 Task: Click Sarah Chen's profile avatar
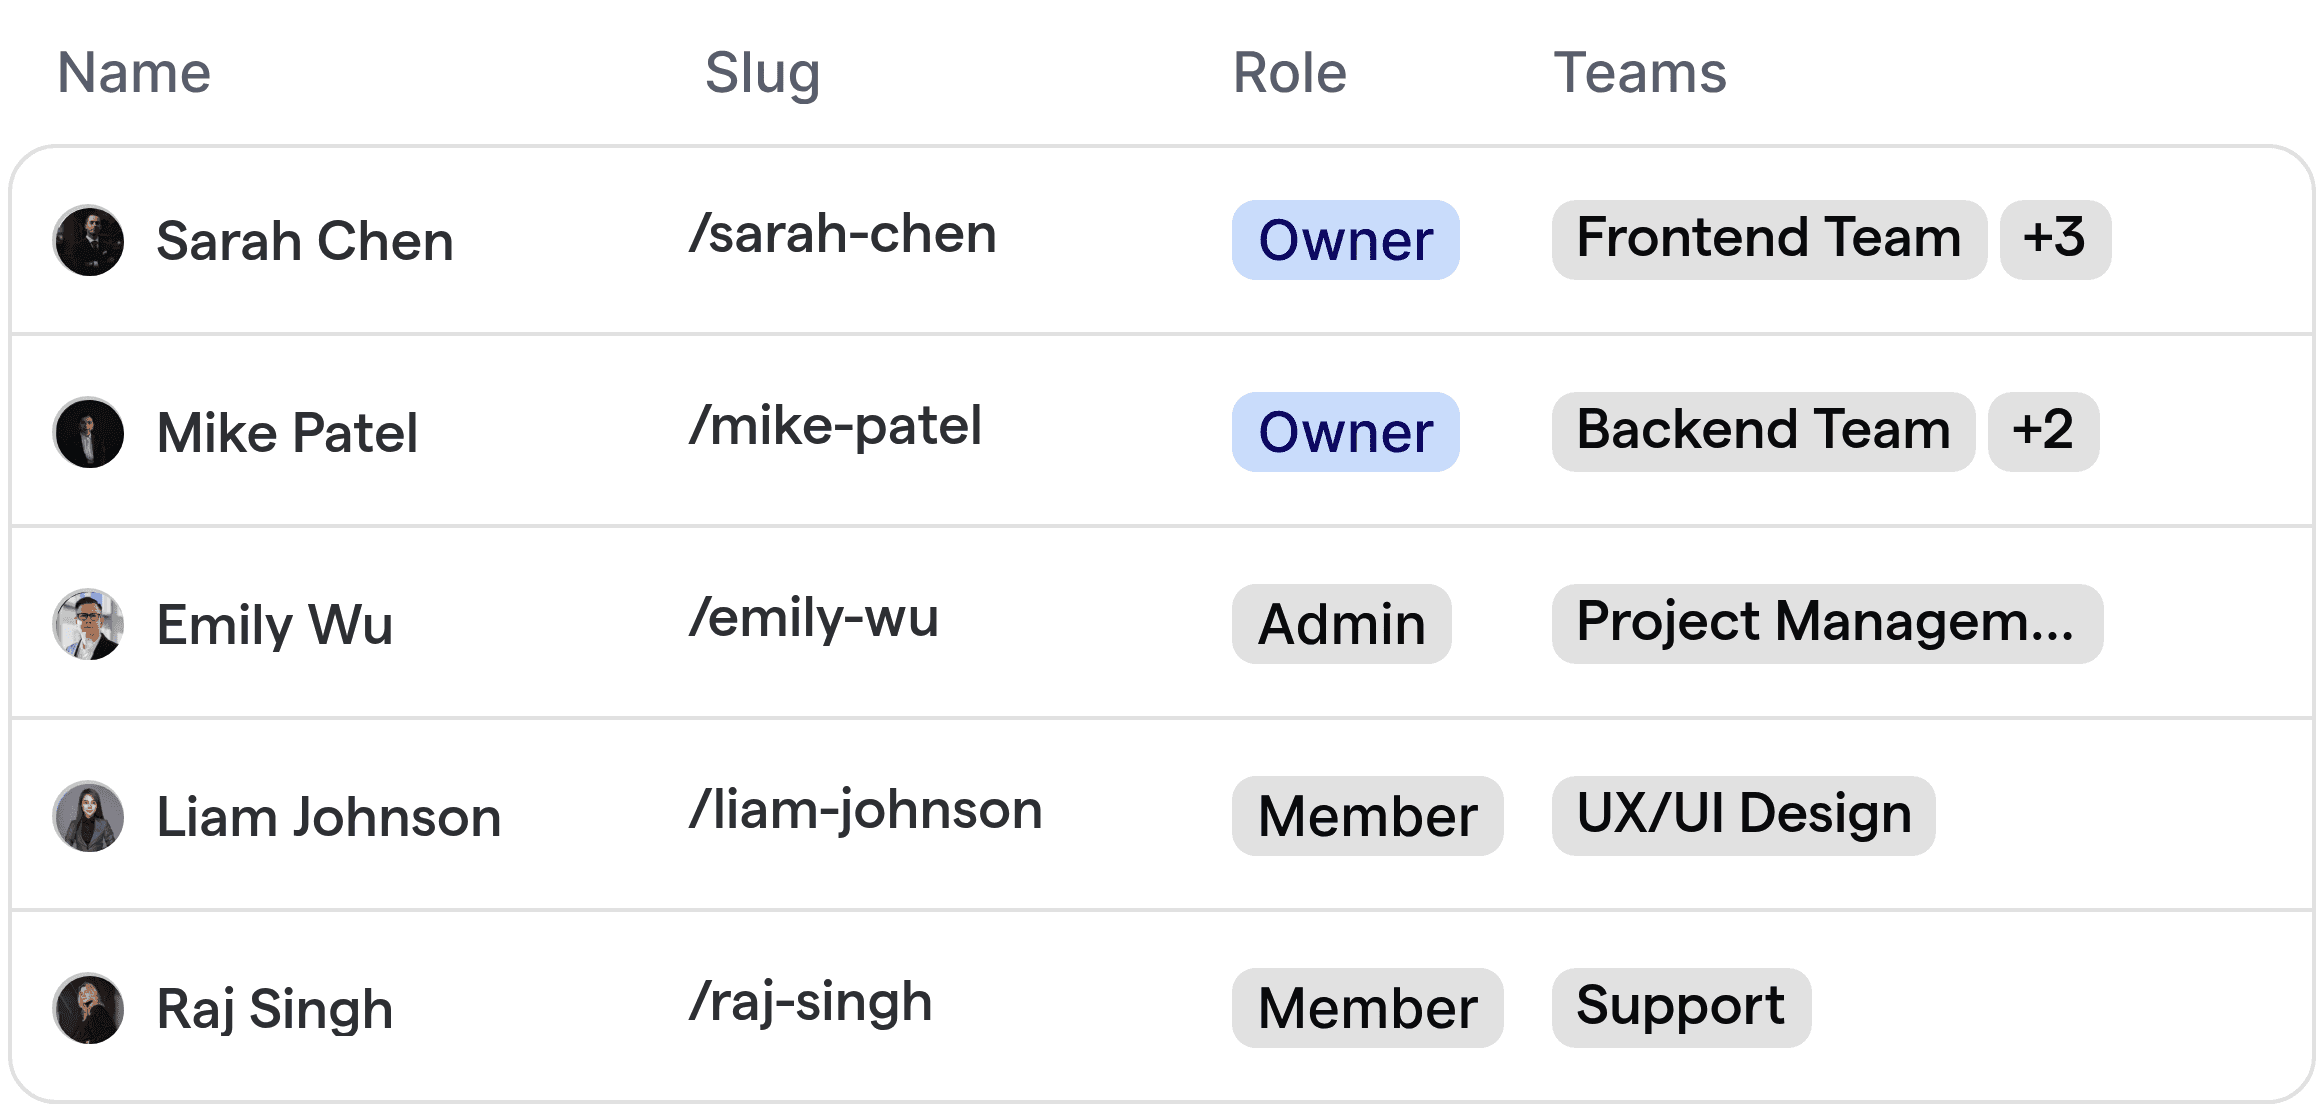click(x=89, y=240)
